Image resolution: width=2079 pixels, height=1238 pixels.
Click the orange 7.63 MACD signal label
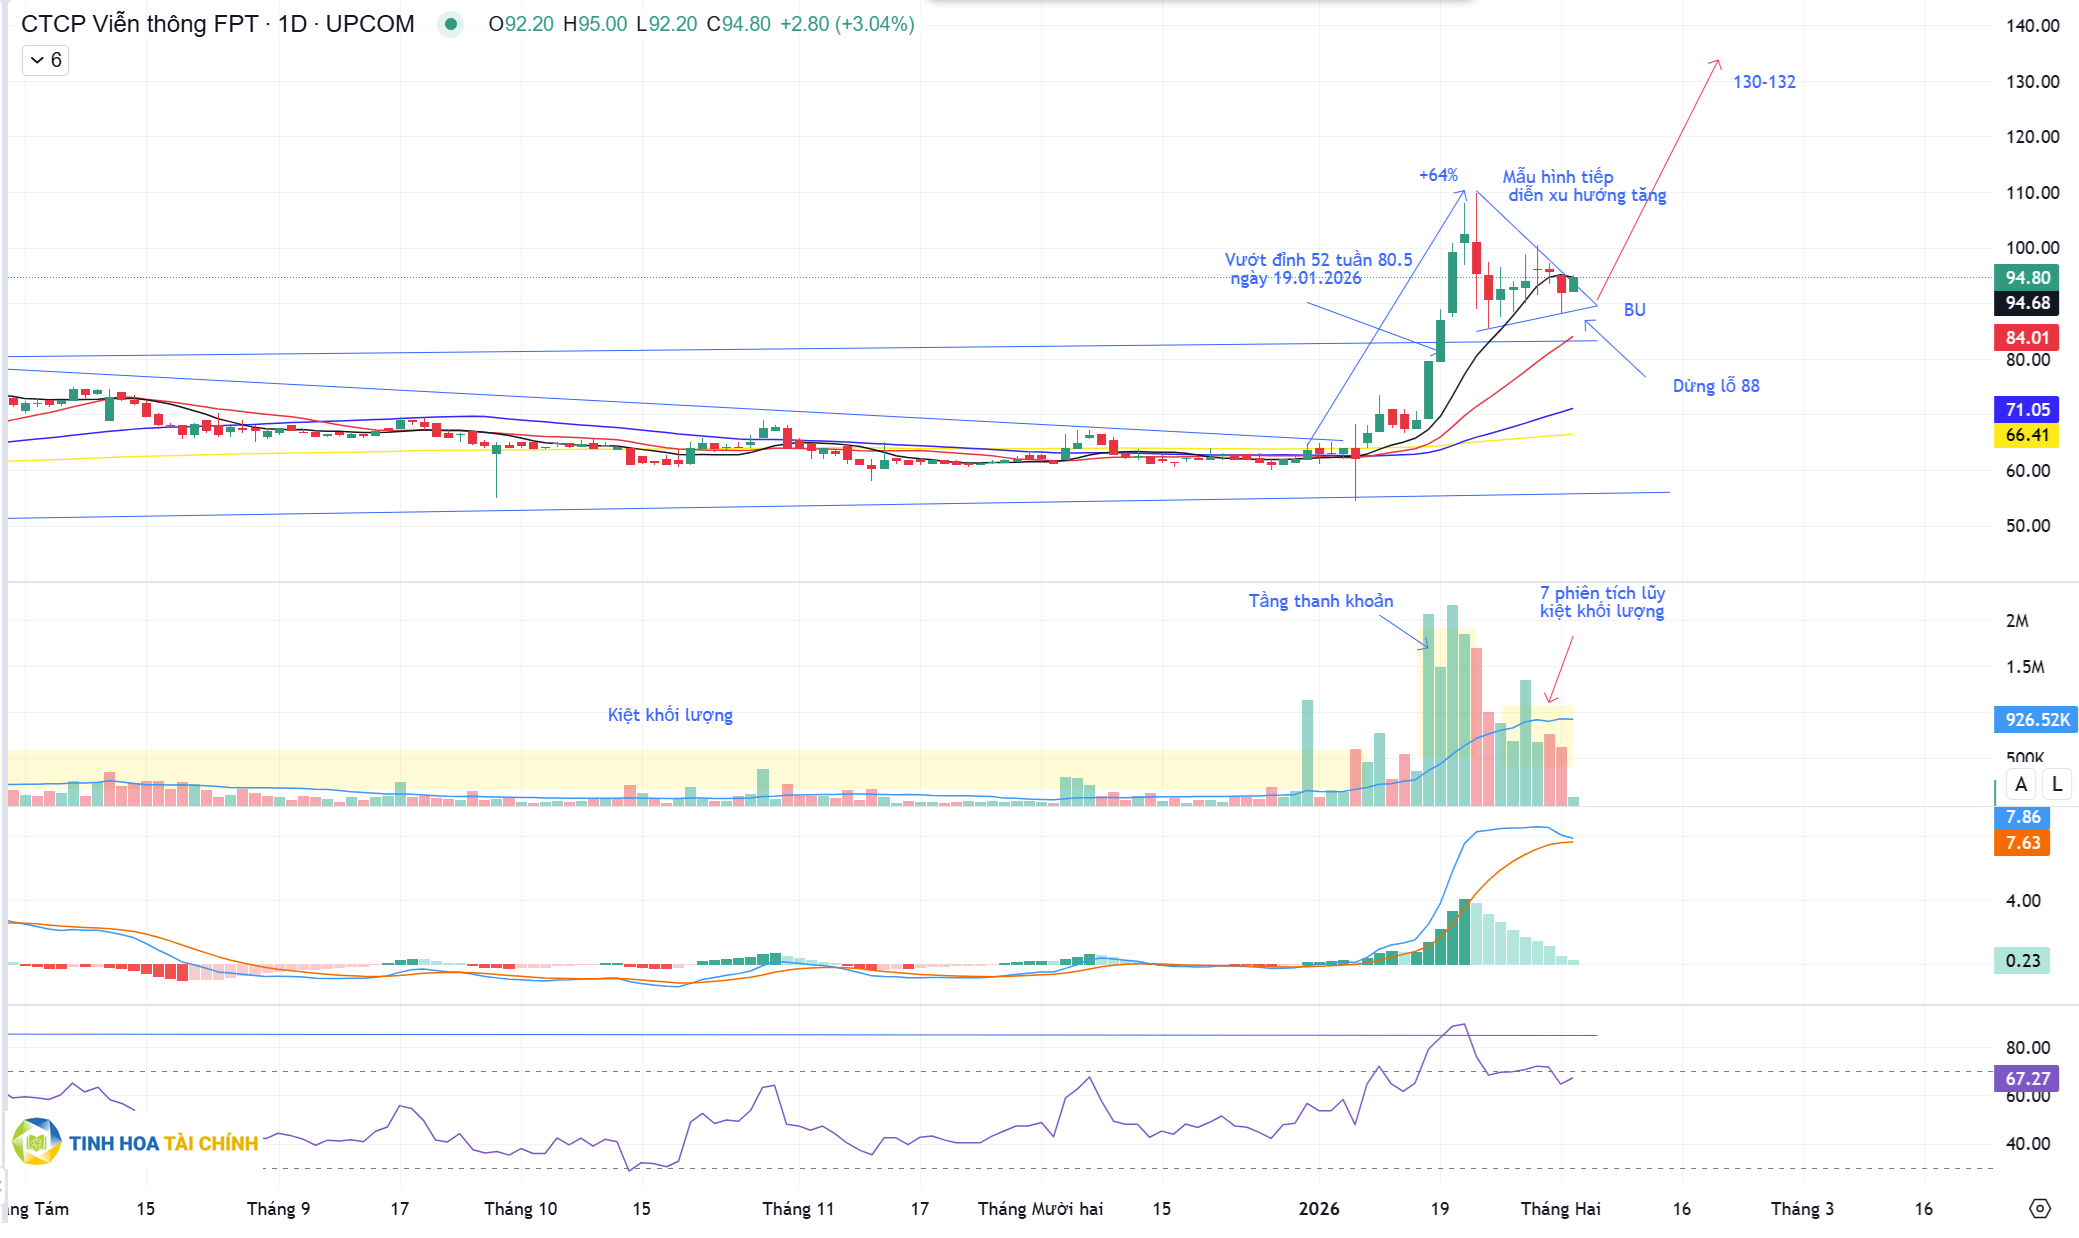[2022, 842]
